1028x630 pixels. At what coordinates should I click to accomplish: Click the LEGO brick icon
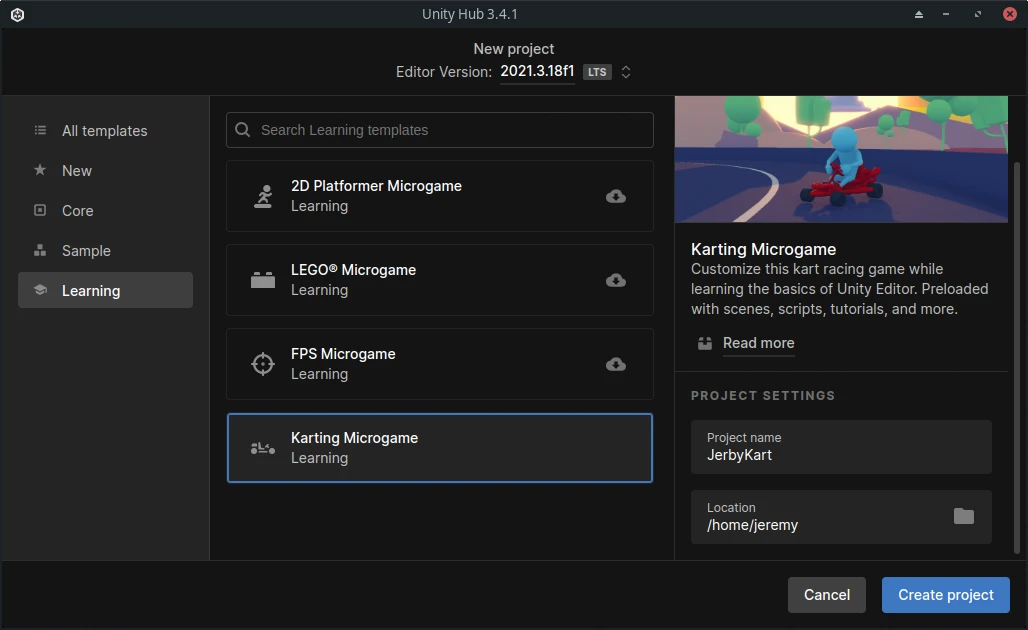(x=263, y=280)
